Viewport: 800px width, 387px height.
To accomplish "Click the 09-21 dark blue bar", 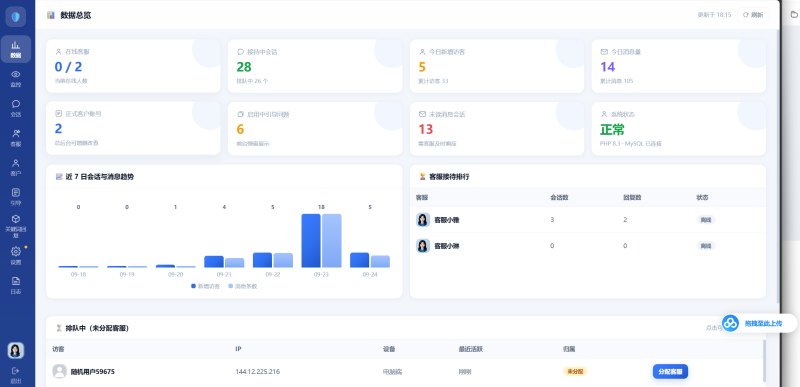I will click(x=214, y=262).
